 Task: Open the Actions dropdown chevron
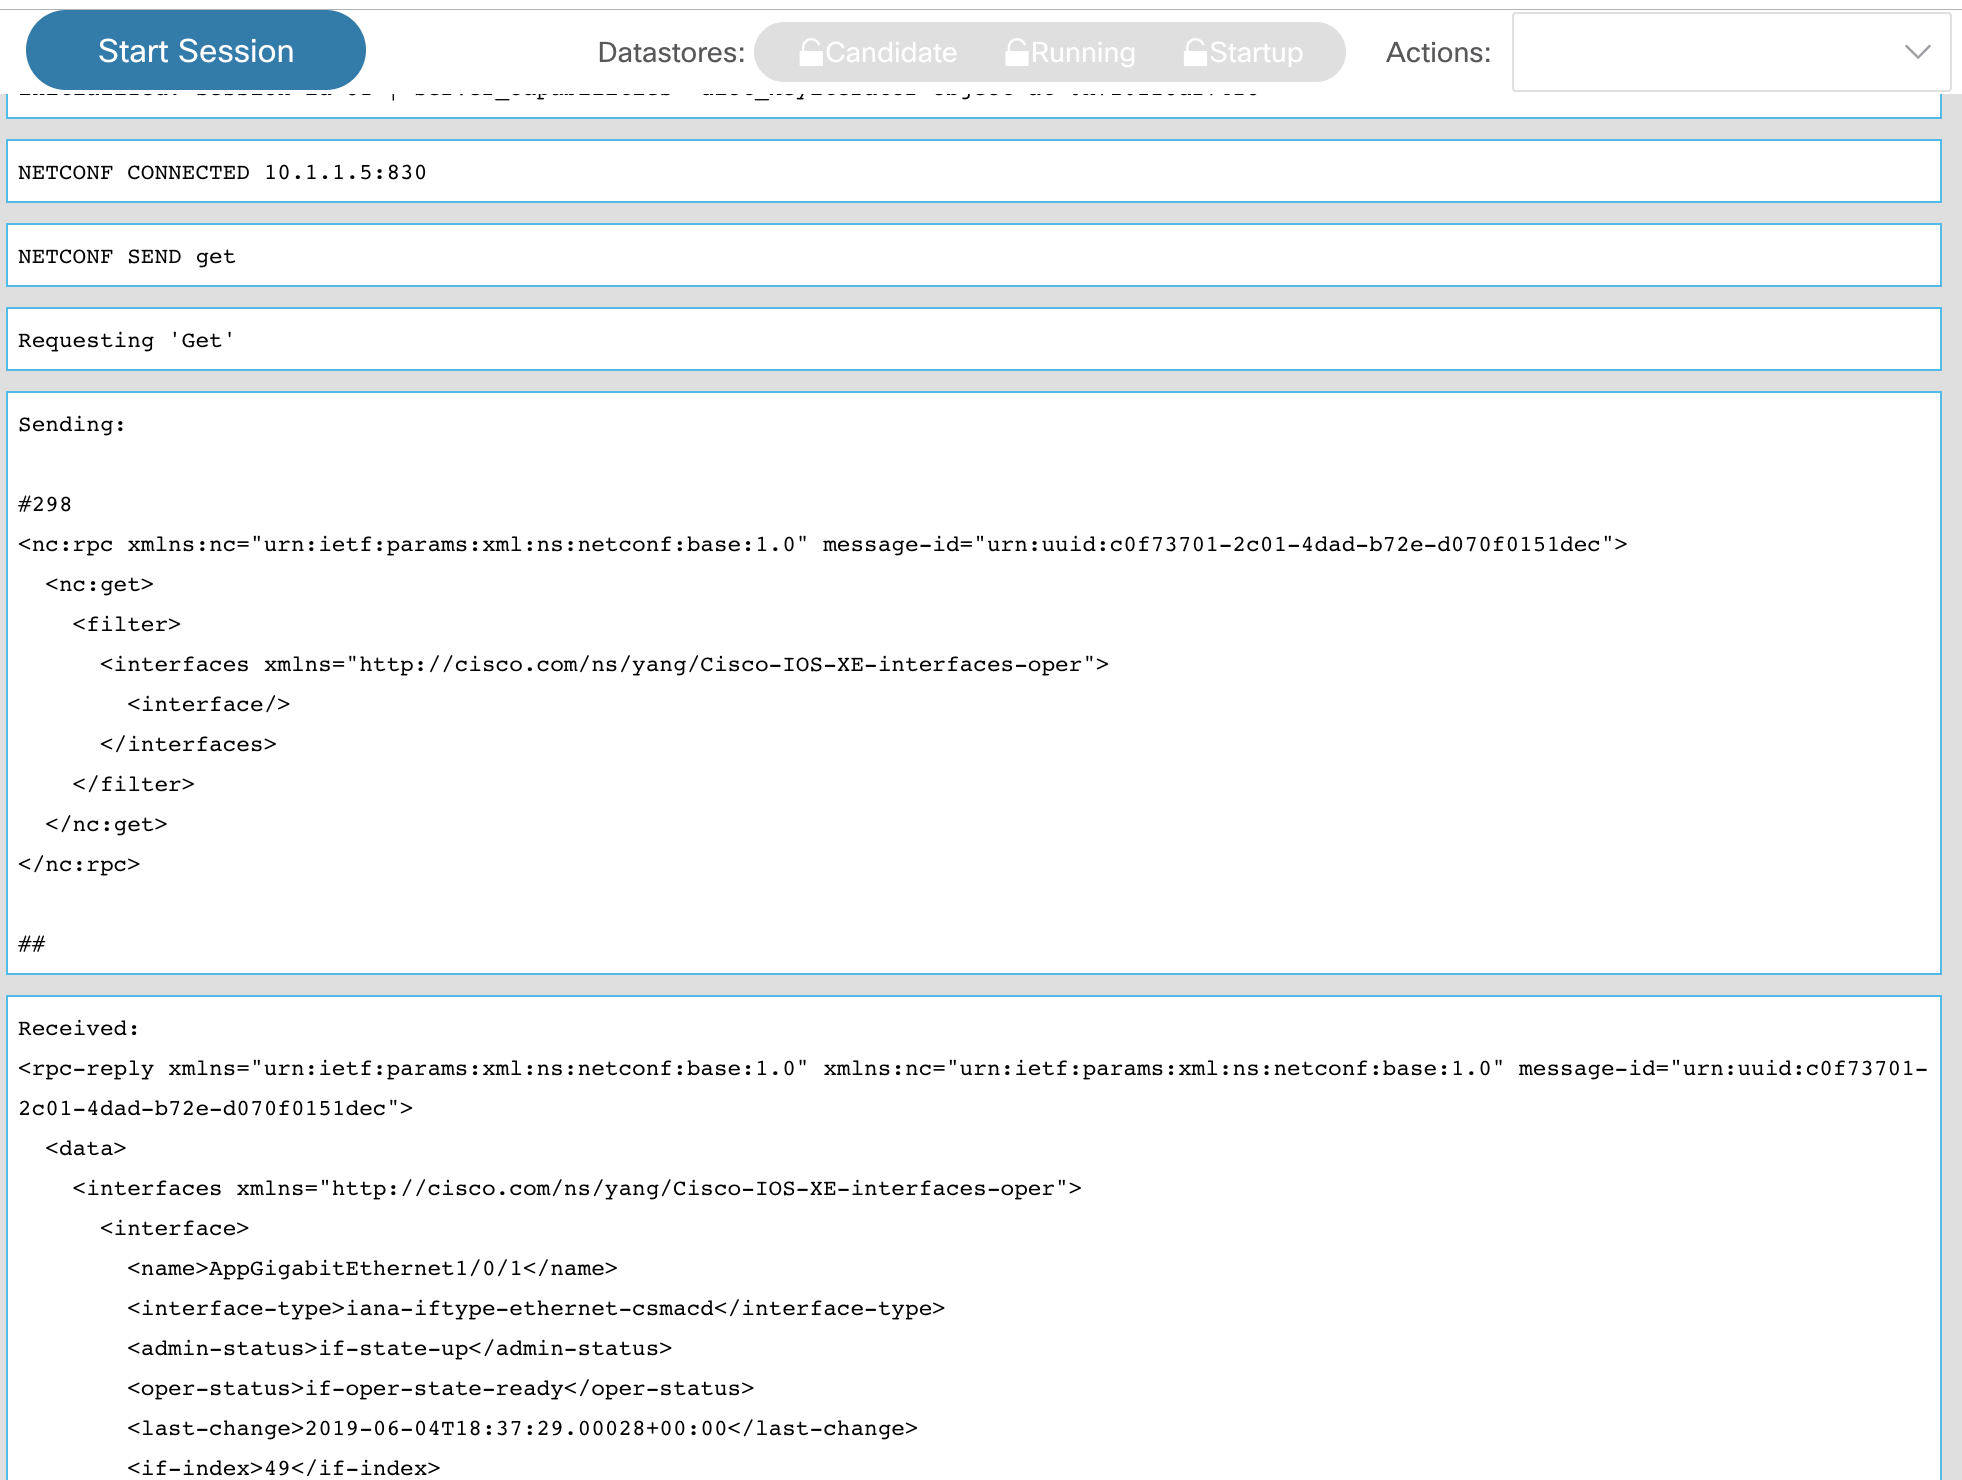(x=1916, y=52)
